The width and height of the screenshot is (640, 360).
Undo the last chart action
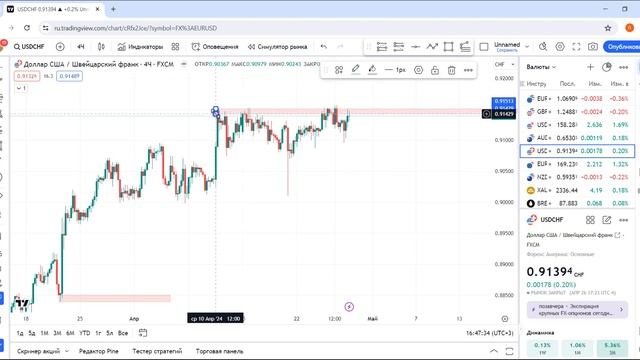click(x=324, y=47)
